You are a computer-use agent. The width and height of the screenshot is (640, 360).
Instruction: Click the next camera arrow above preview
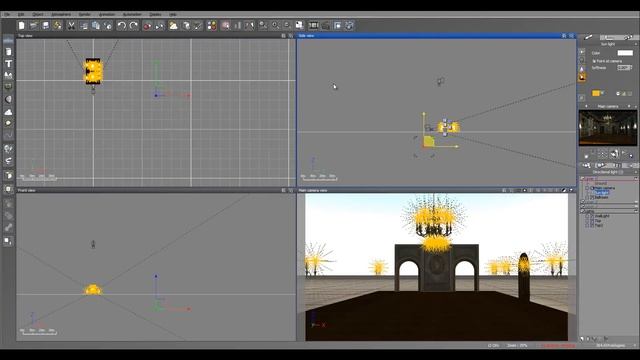pyautogui.click(x=629, y=107)
